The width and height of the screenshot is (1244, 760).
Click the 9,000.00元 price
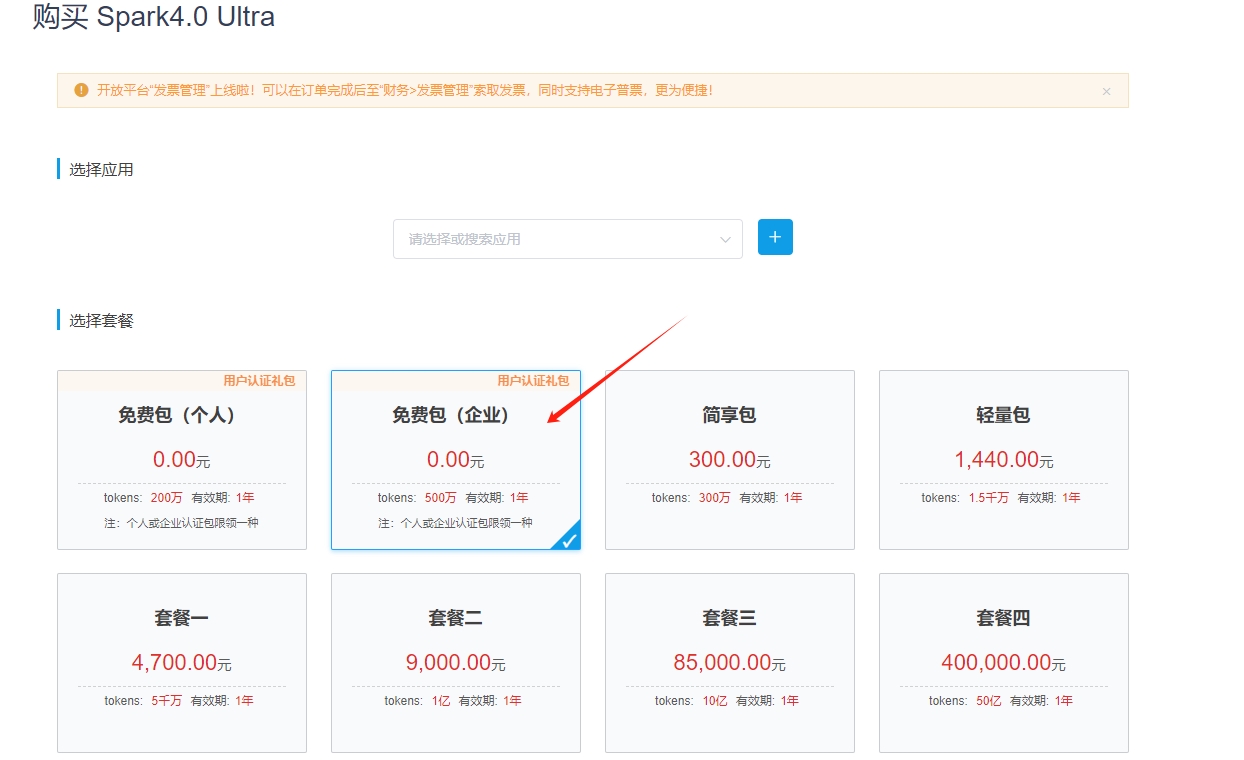[456, 663]
